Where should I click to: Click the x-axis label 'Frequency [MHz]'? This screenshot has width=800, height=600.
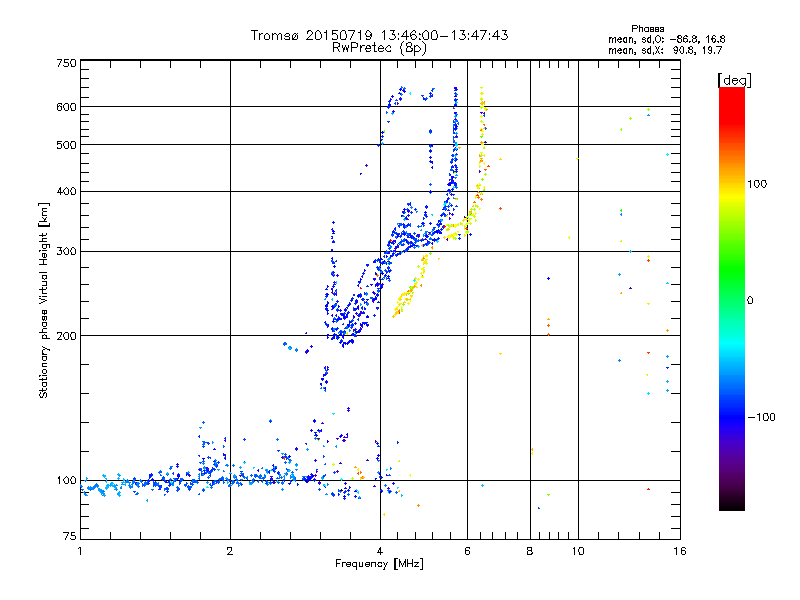click(379, 564)
